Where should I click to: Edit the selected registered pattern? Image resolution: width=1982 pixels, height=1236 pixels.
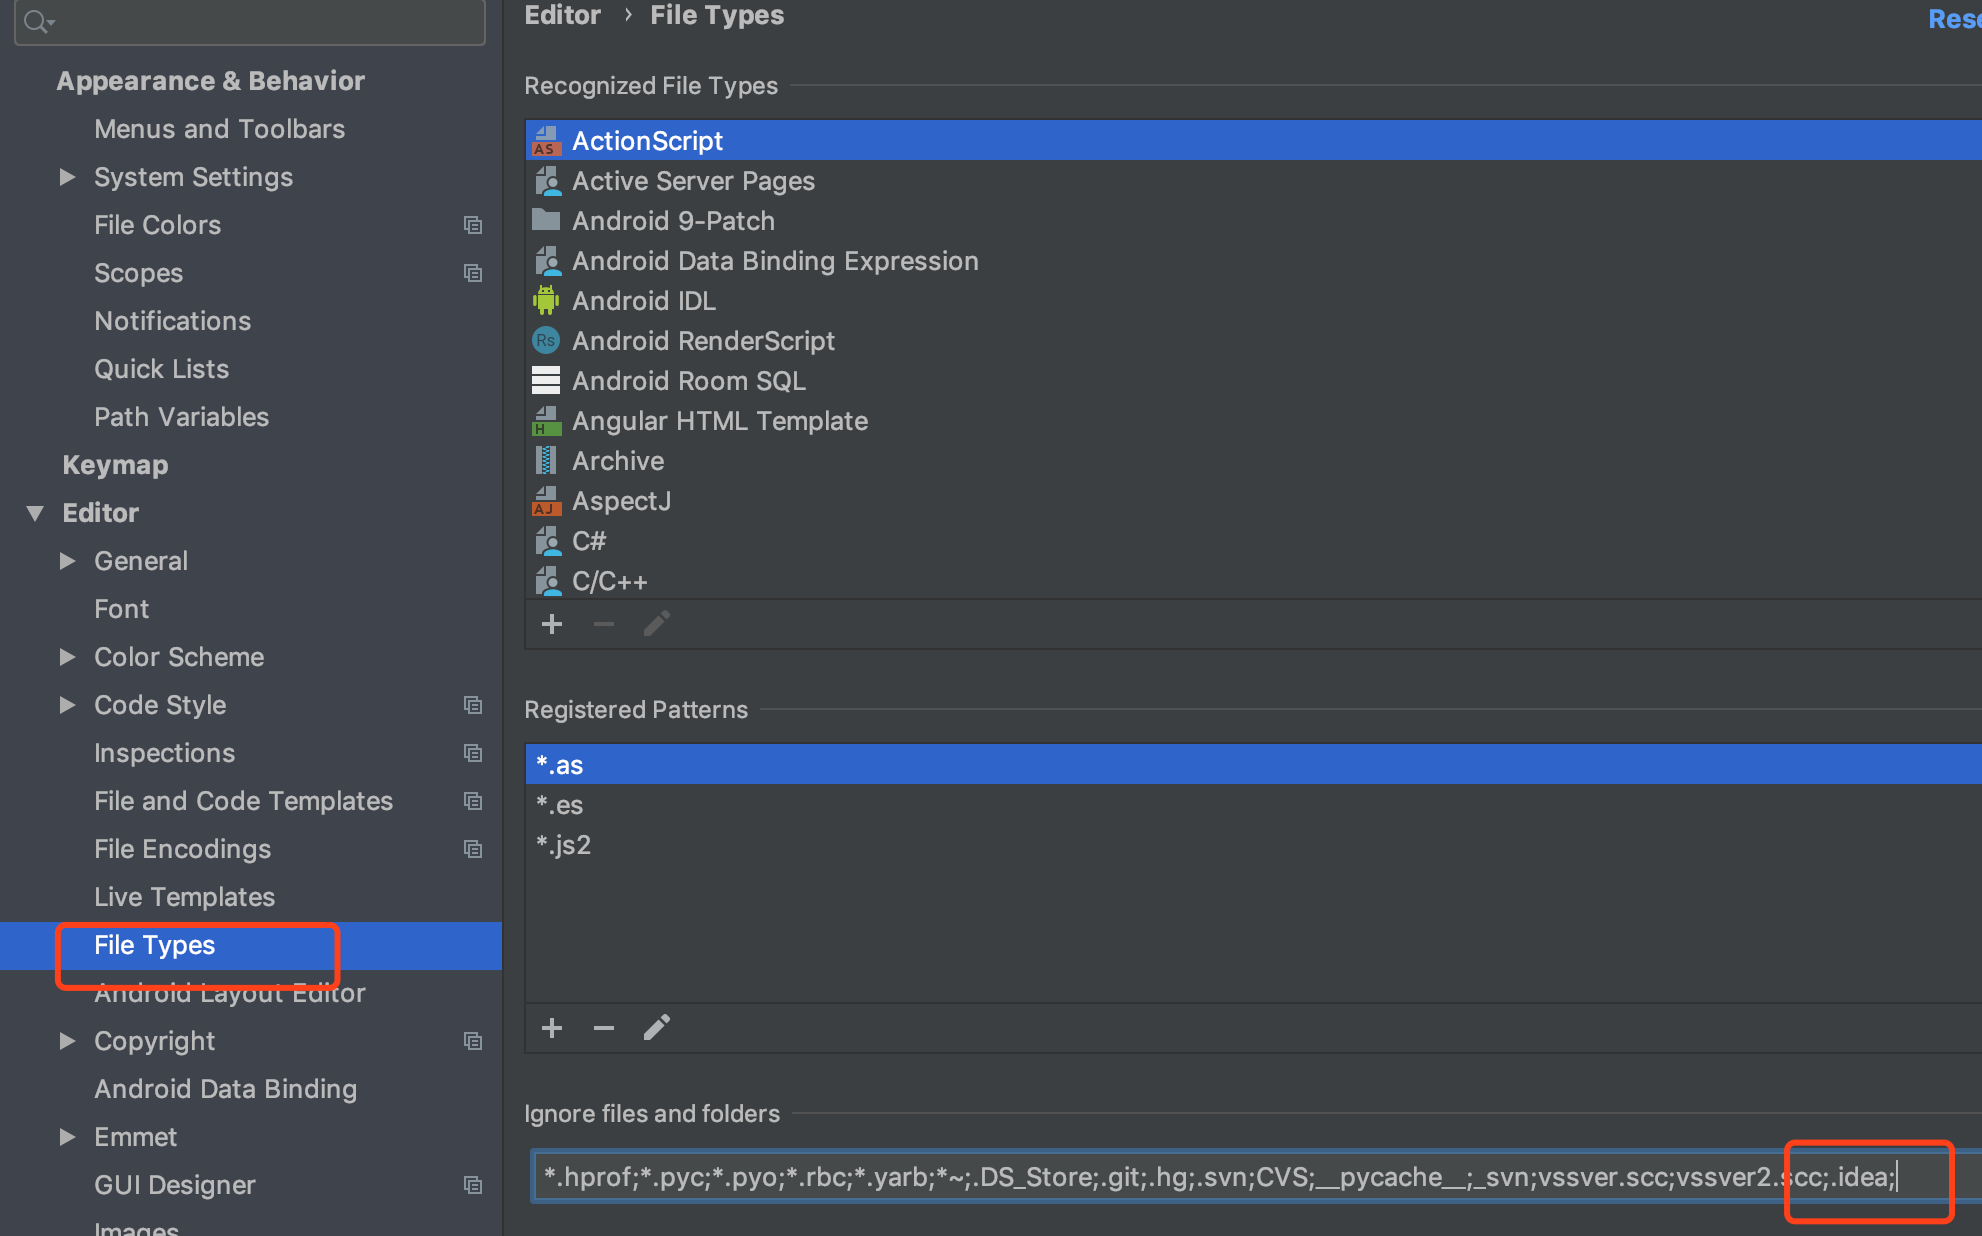656,1028
